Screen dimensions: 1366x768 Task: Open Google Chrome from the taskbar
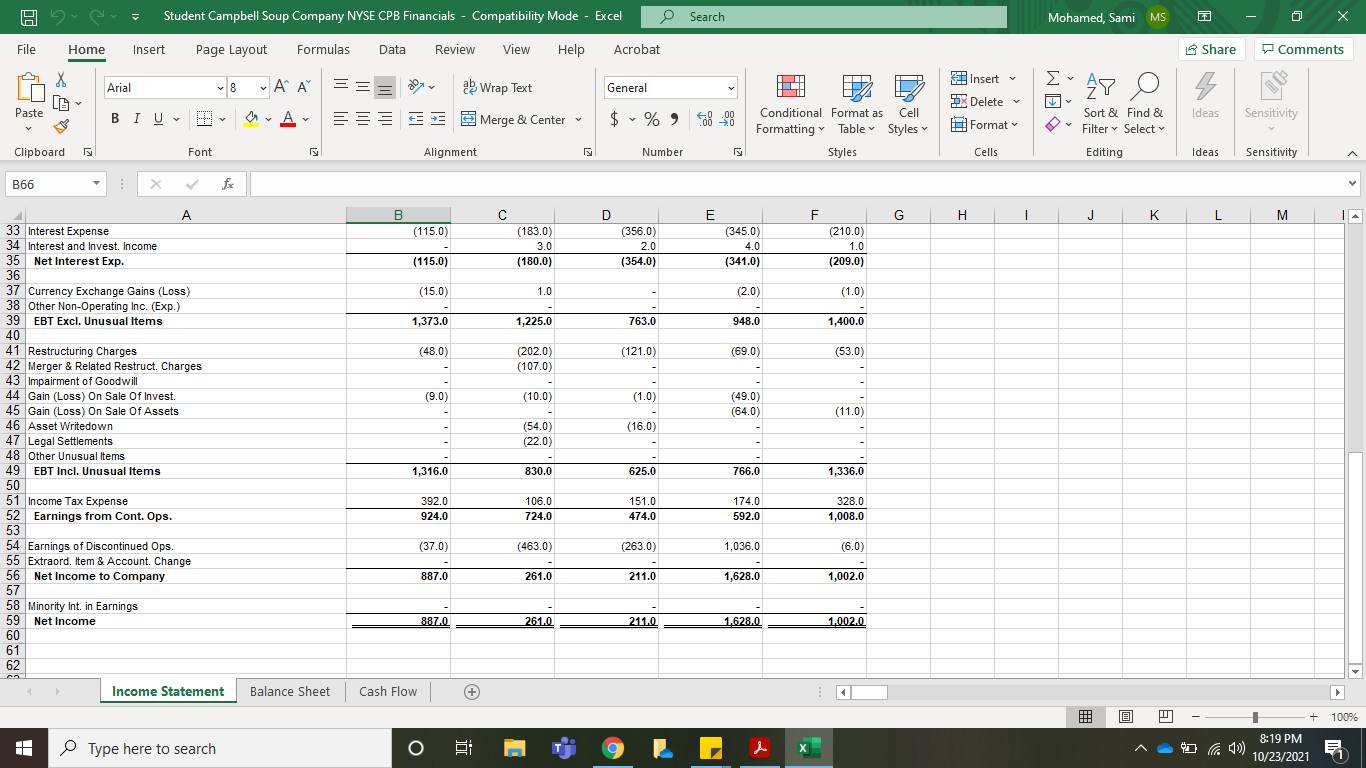tap(612, 747)
